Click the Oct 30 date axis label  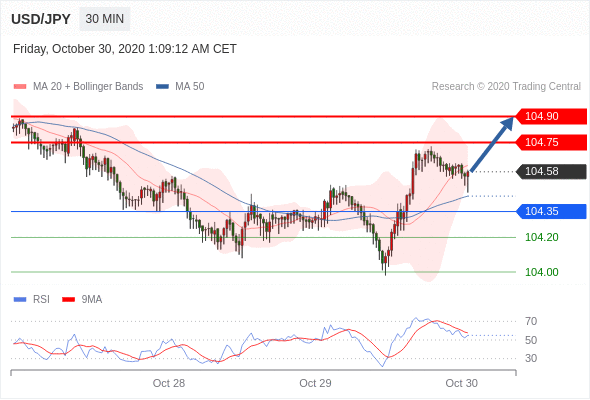(462, 383)
